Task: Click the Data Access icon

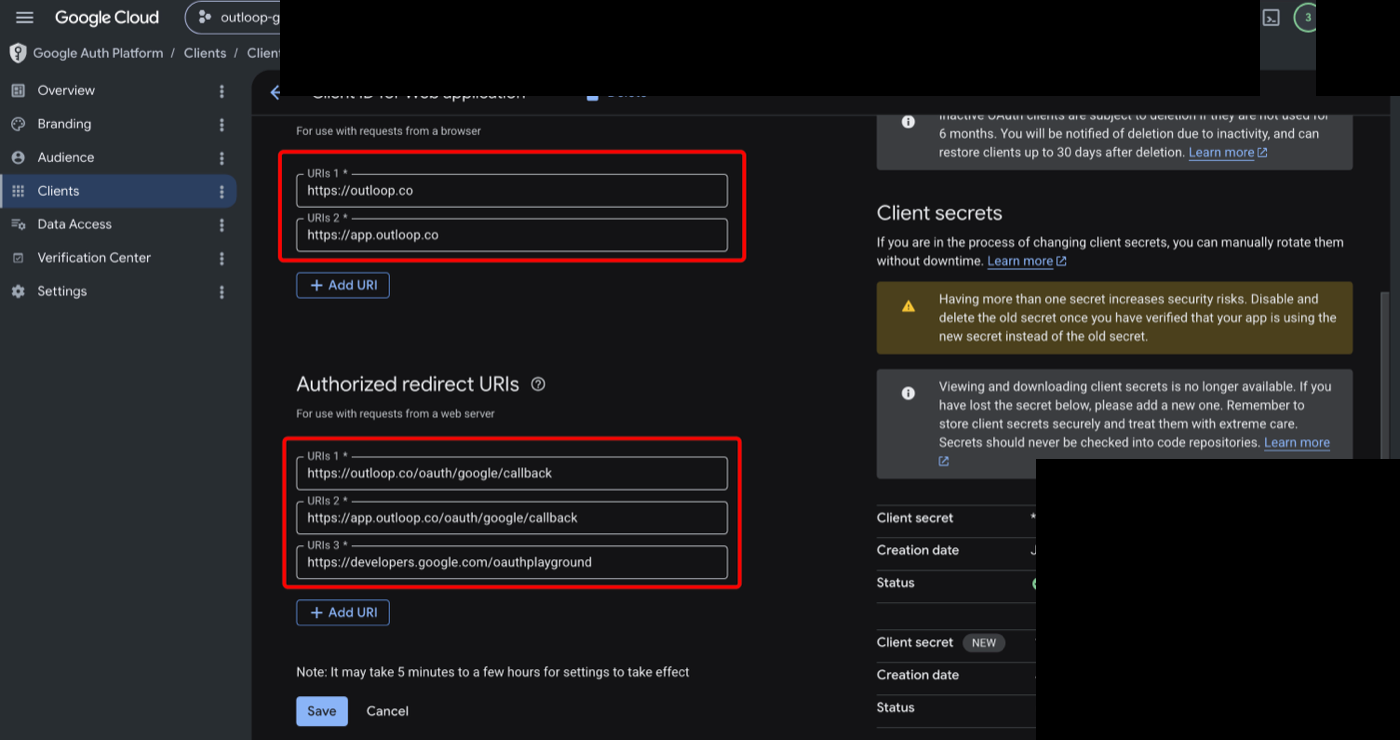Action: coord(18,224)
